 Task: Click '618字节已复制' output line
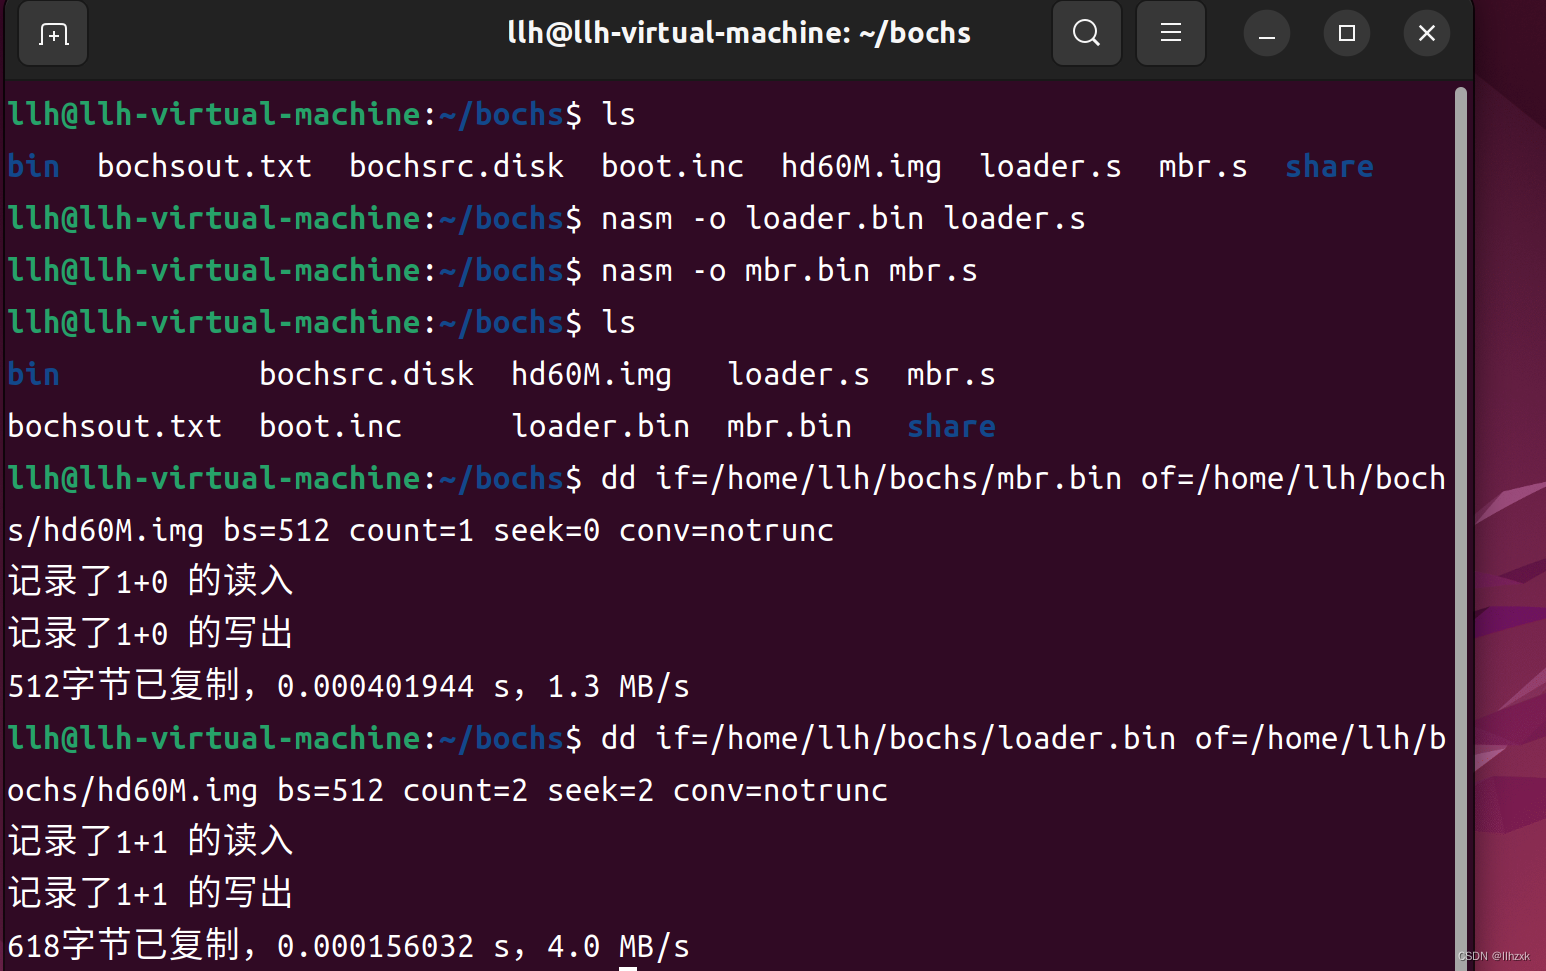click(349, 946)
